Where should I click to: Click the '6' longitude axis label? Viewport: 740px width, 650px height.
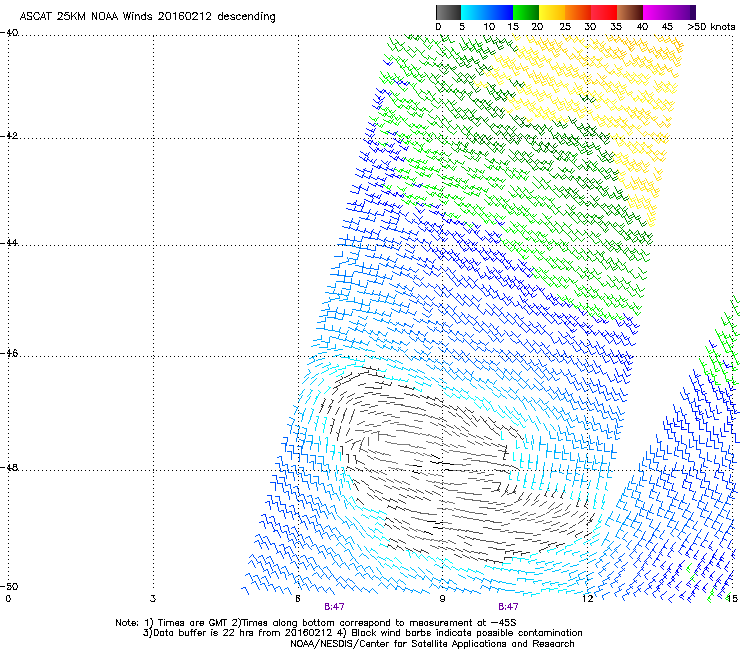[297, 599]
